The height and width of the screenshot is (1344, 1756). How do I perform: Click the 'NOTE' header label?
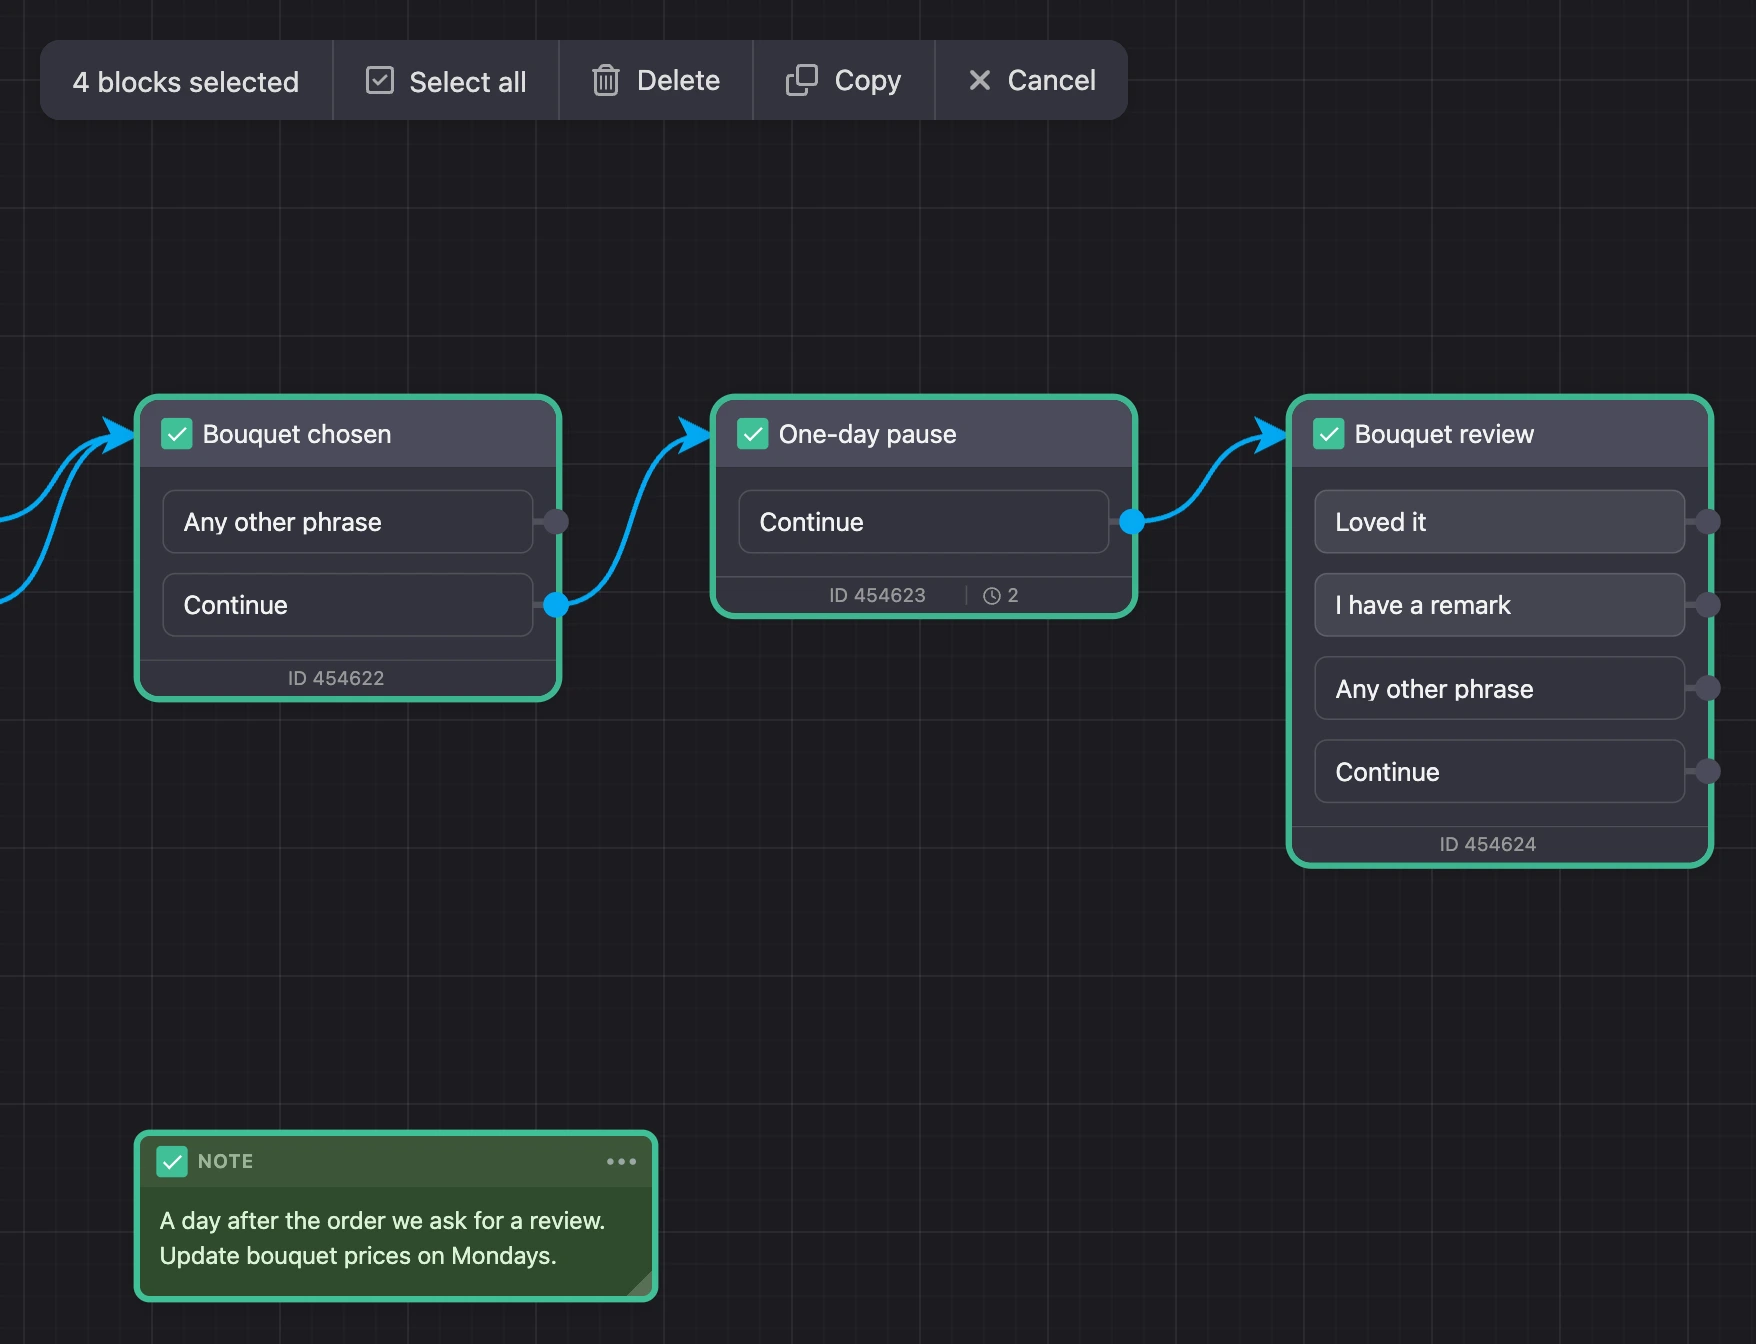coord(225,1161)
